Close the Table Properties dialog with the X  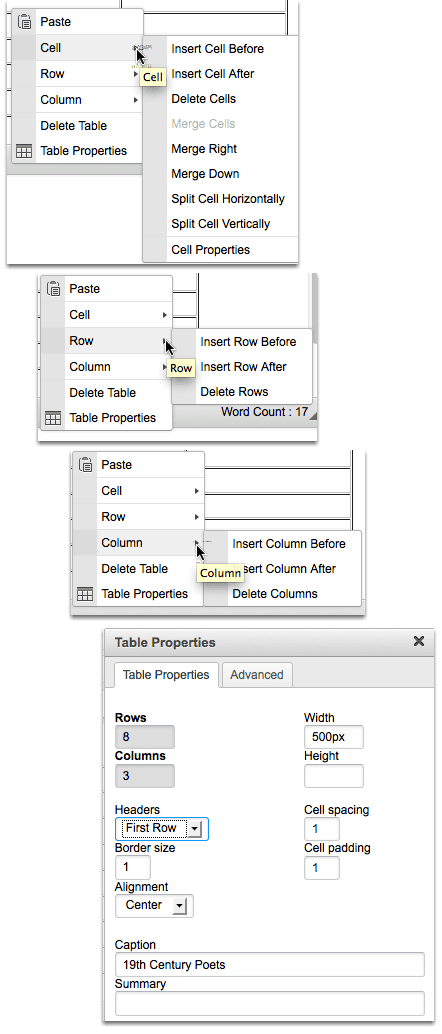coord(418,641)
